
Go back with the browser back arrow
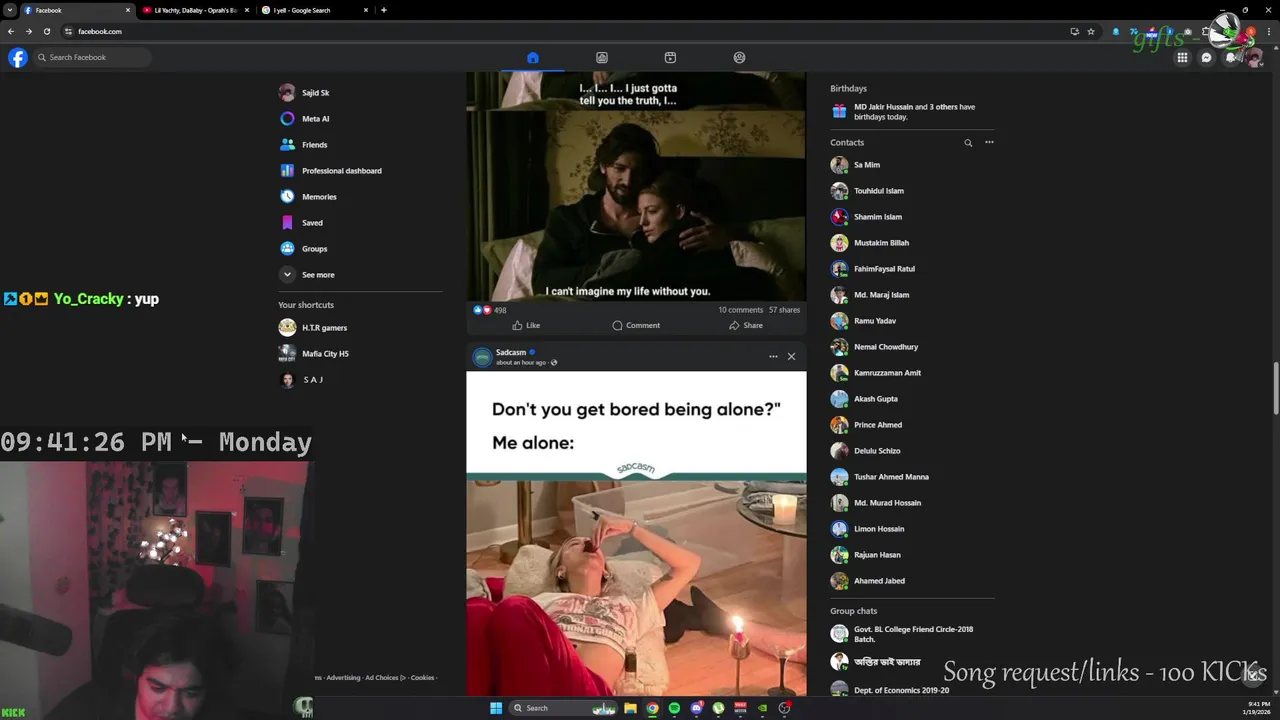click(11, 31)
